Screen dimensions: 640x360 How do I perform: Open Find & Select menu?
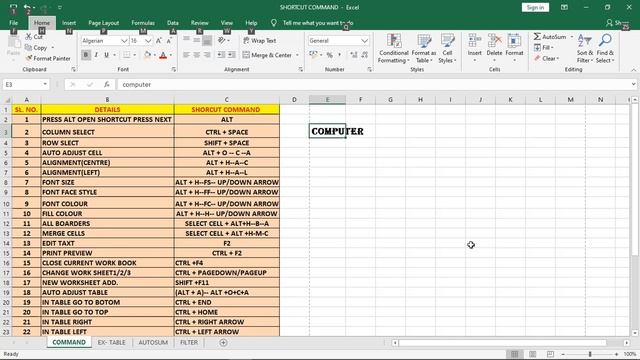click(x=605, y=49)
